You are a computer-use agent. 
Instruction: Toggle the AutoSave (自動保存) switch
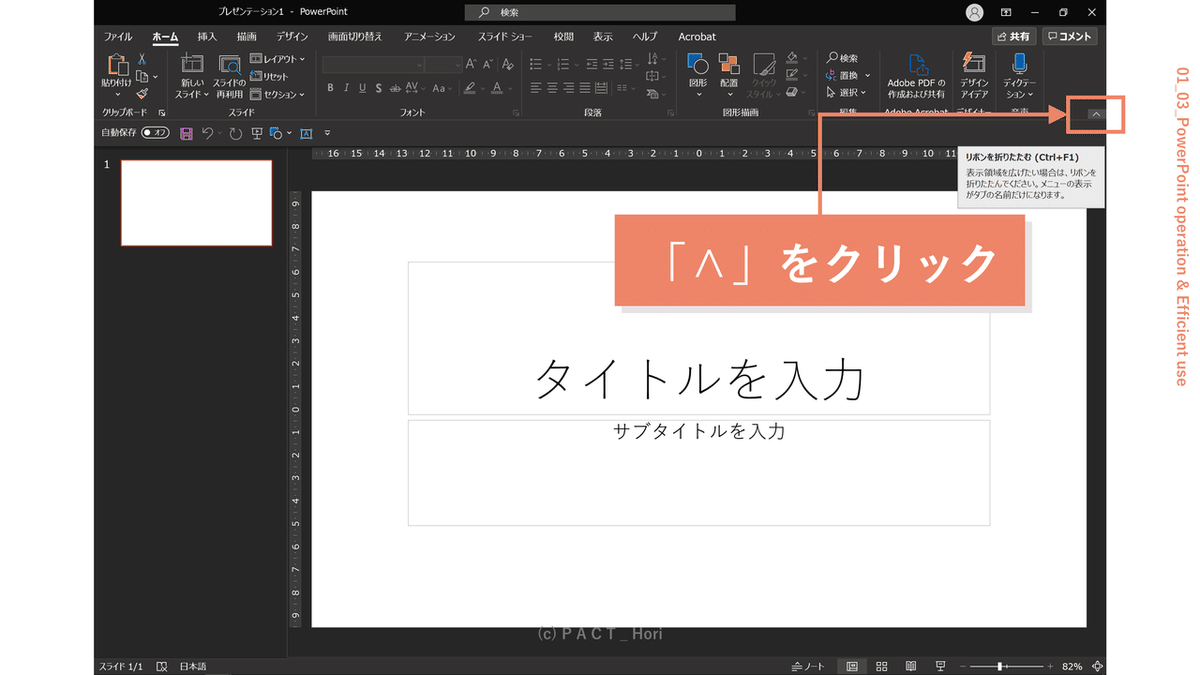[x=155, y=133]
